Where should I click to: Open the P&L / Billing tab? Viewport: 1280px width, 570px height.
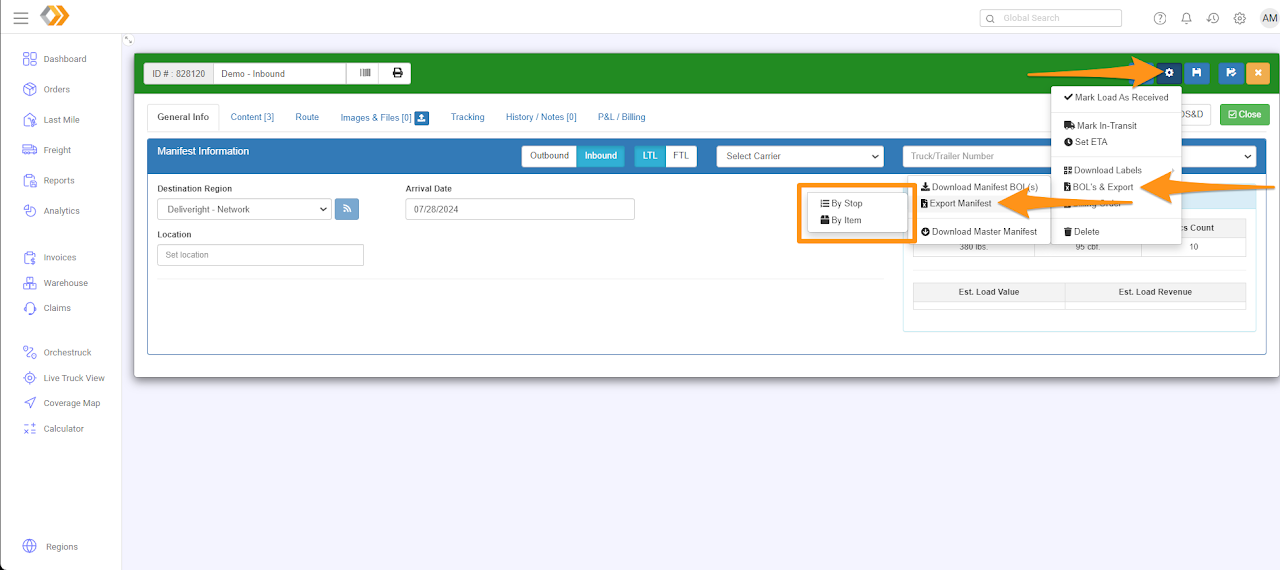tap(621, 117)
